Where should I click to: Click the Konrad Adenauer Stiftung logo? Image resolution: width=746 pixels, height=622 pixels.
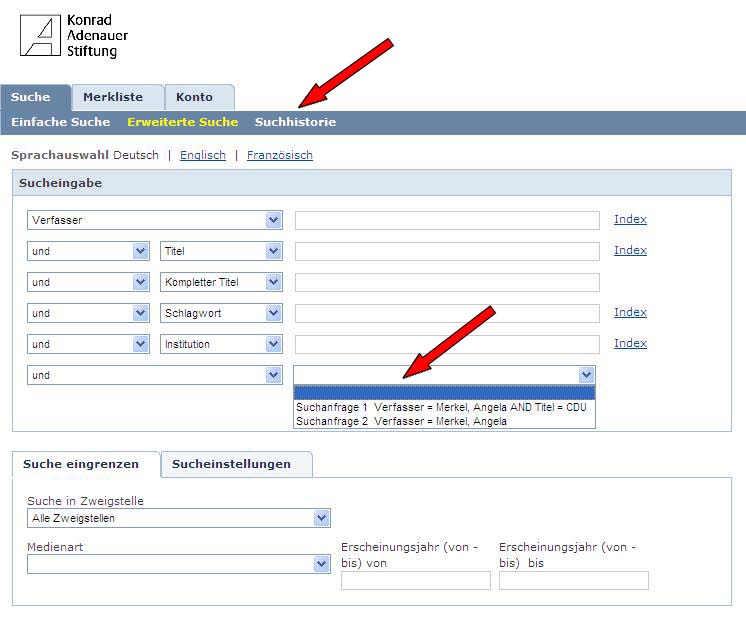click(75, 36)
